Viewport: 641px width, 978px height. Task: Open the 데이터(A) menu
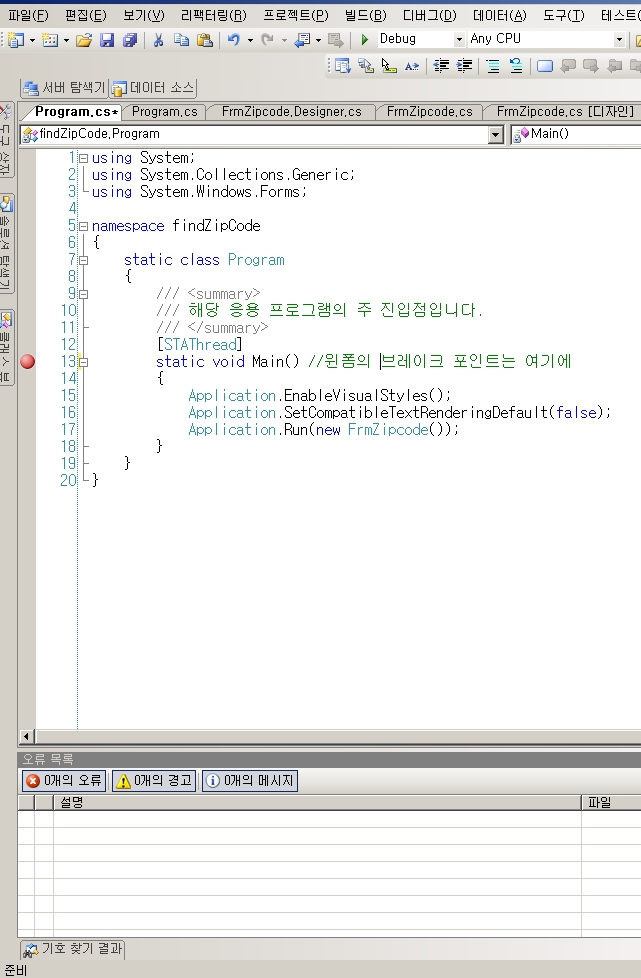[499, 16]
